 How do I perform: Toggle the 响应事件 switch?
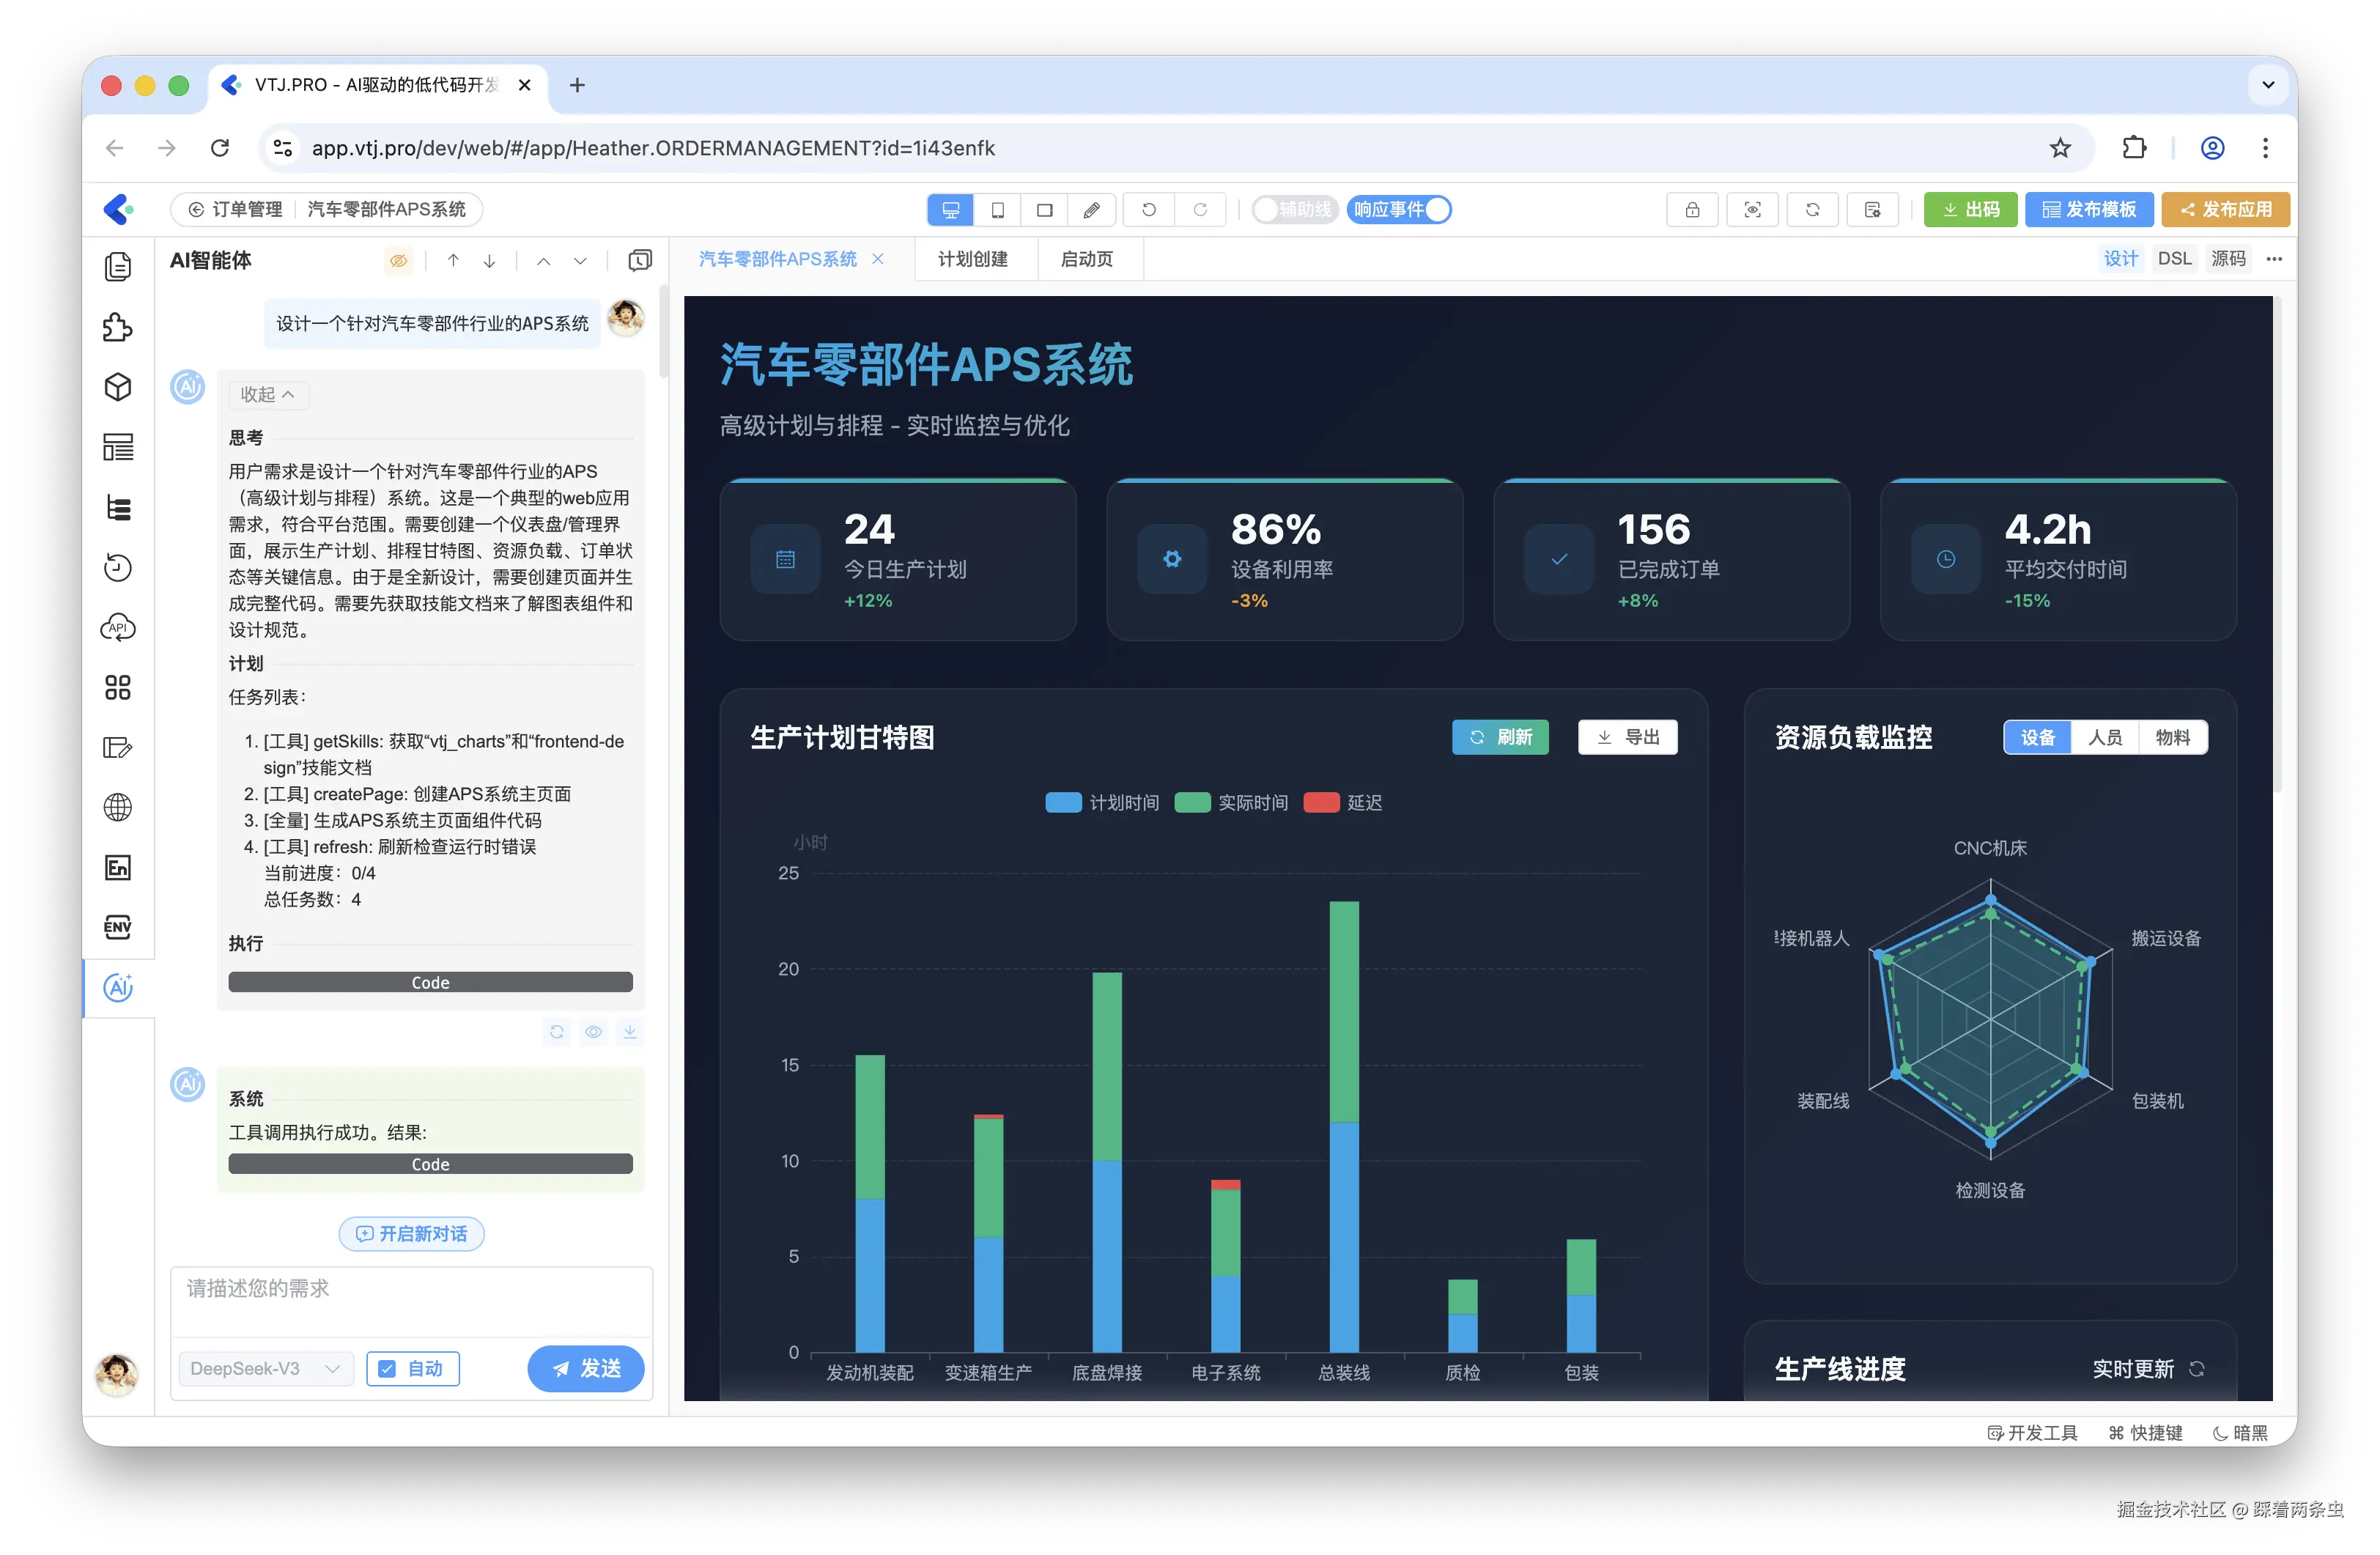click(x=1399, y=210)
